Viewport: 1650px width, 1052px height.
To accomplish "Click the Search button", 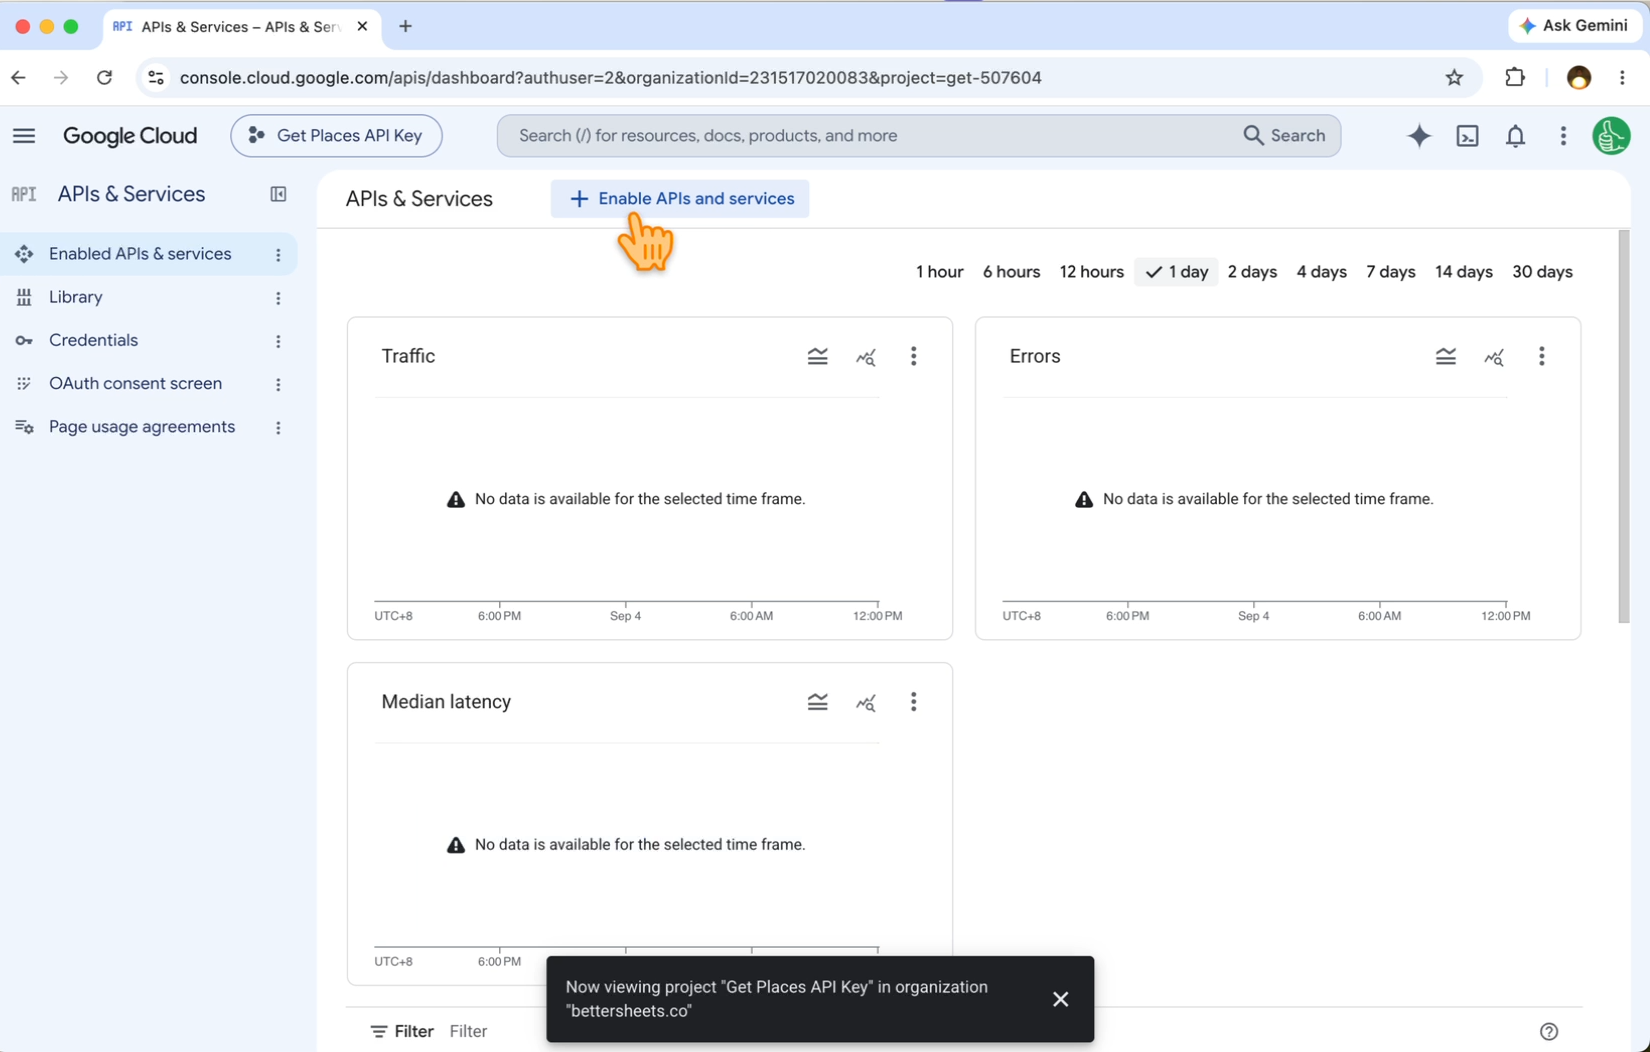I will click(x=1284, y=135).
